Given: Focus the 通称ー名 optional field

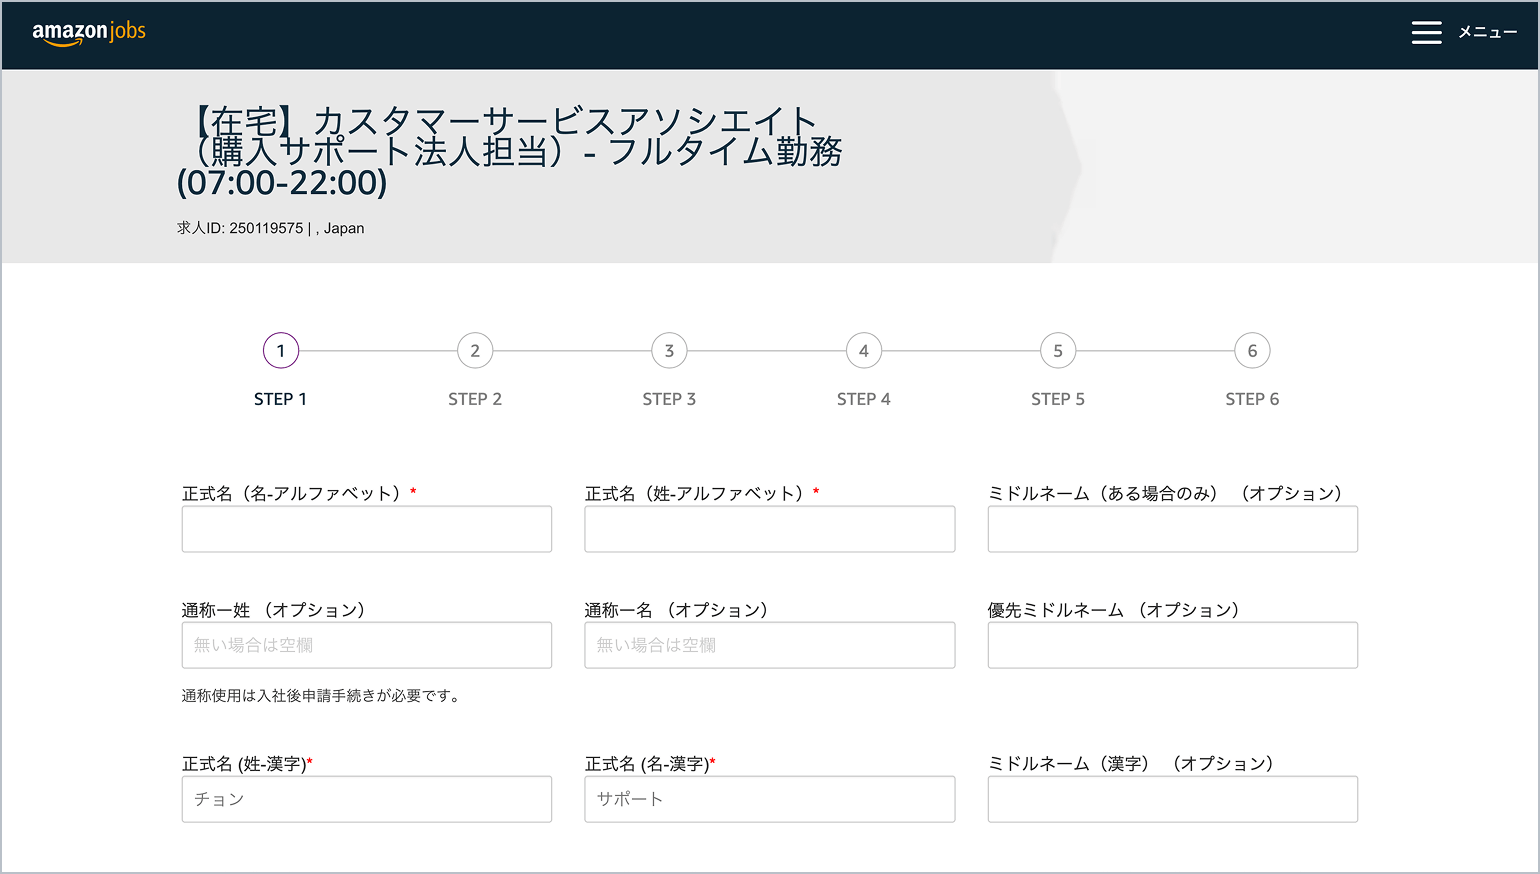Looking at the screenshot, I should 770,645.
